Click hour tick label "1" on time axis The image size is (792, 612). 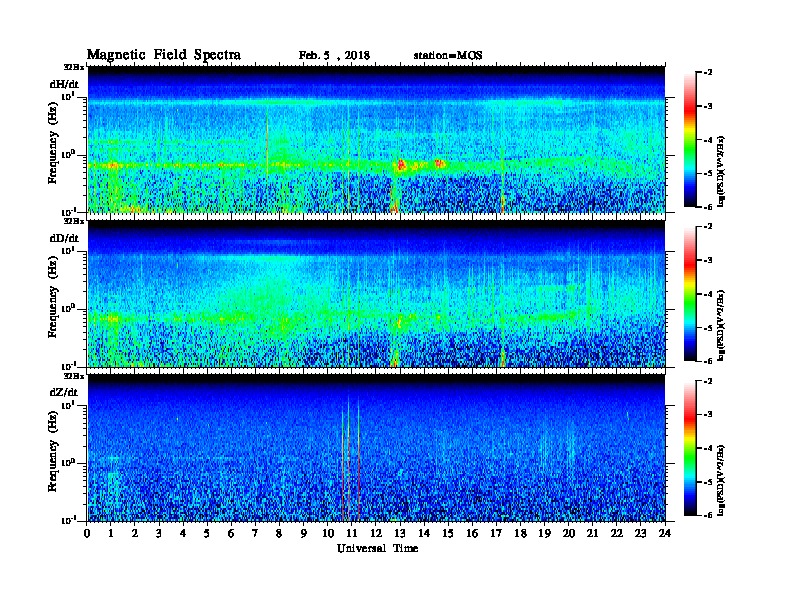[x=111, y=533]
